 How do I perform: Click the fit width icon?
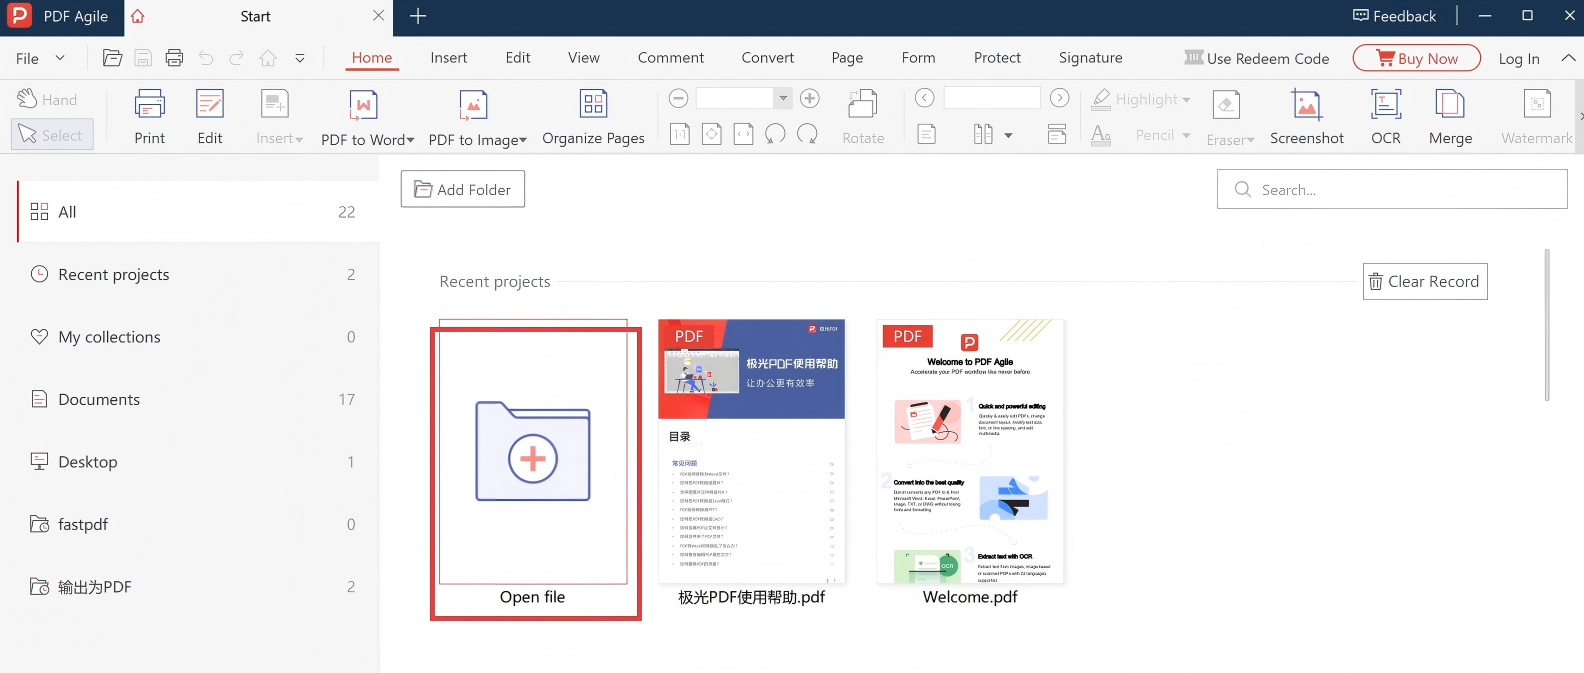click(743, 133)
